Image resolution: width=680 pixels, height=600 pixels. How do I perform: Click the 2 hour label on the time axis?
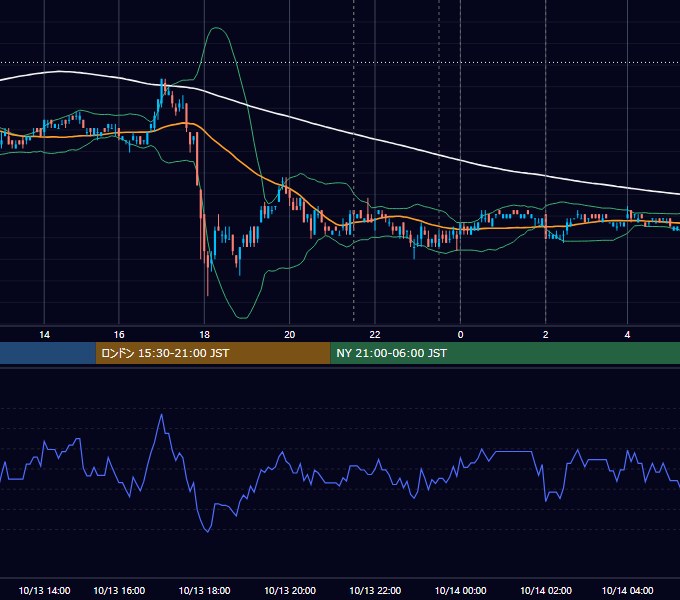click(546, 335)
